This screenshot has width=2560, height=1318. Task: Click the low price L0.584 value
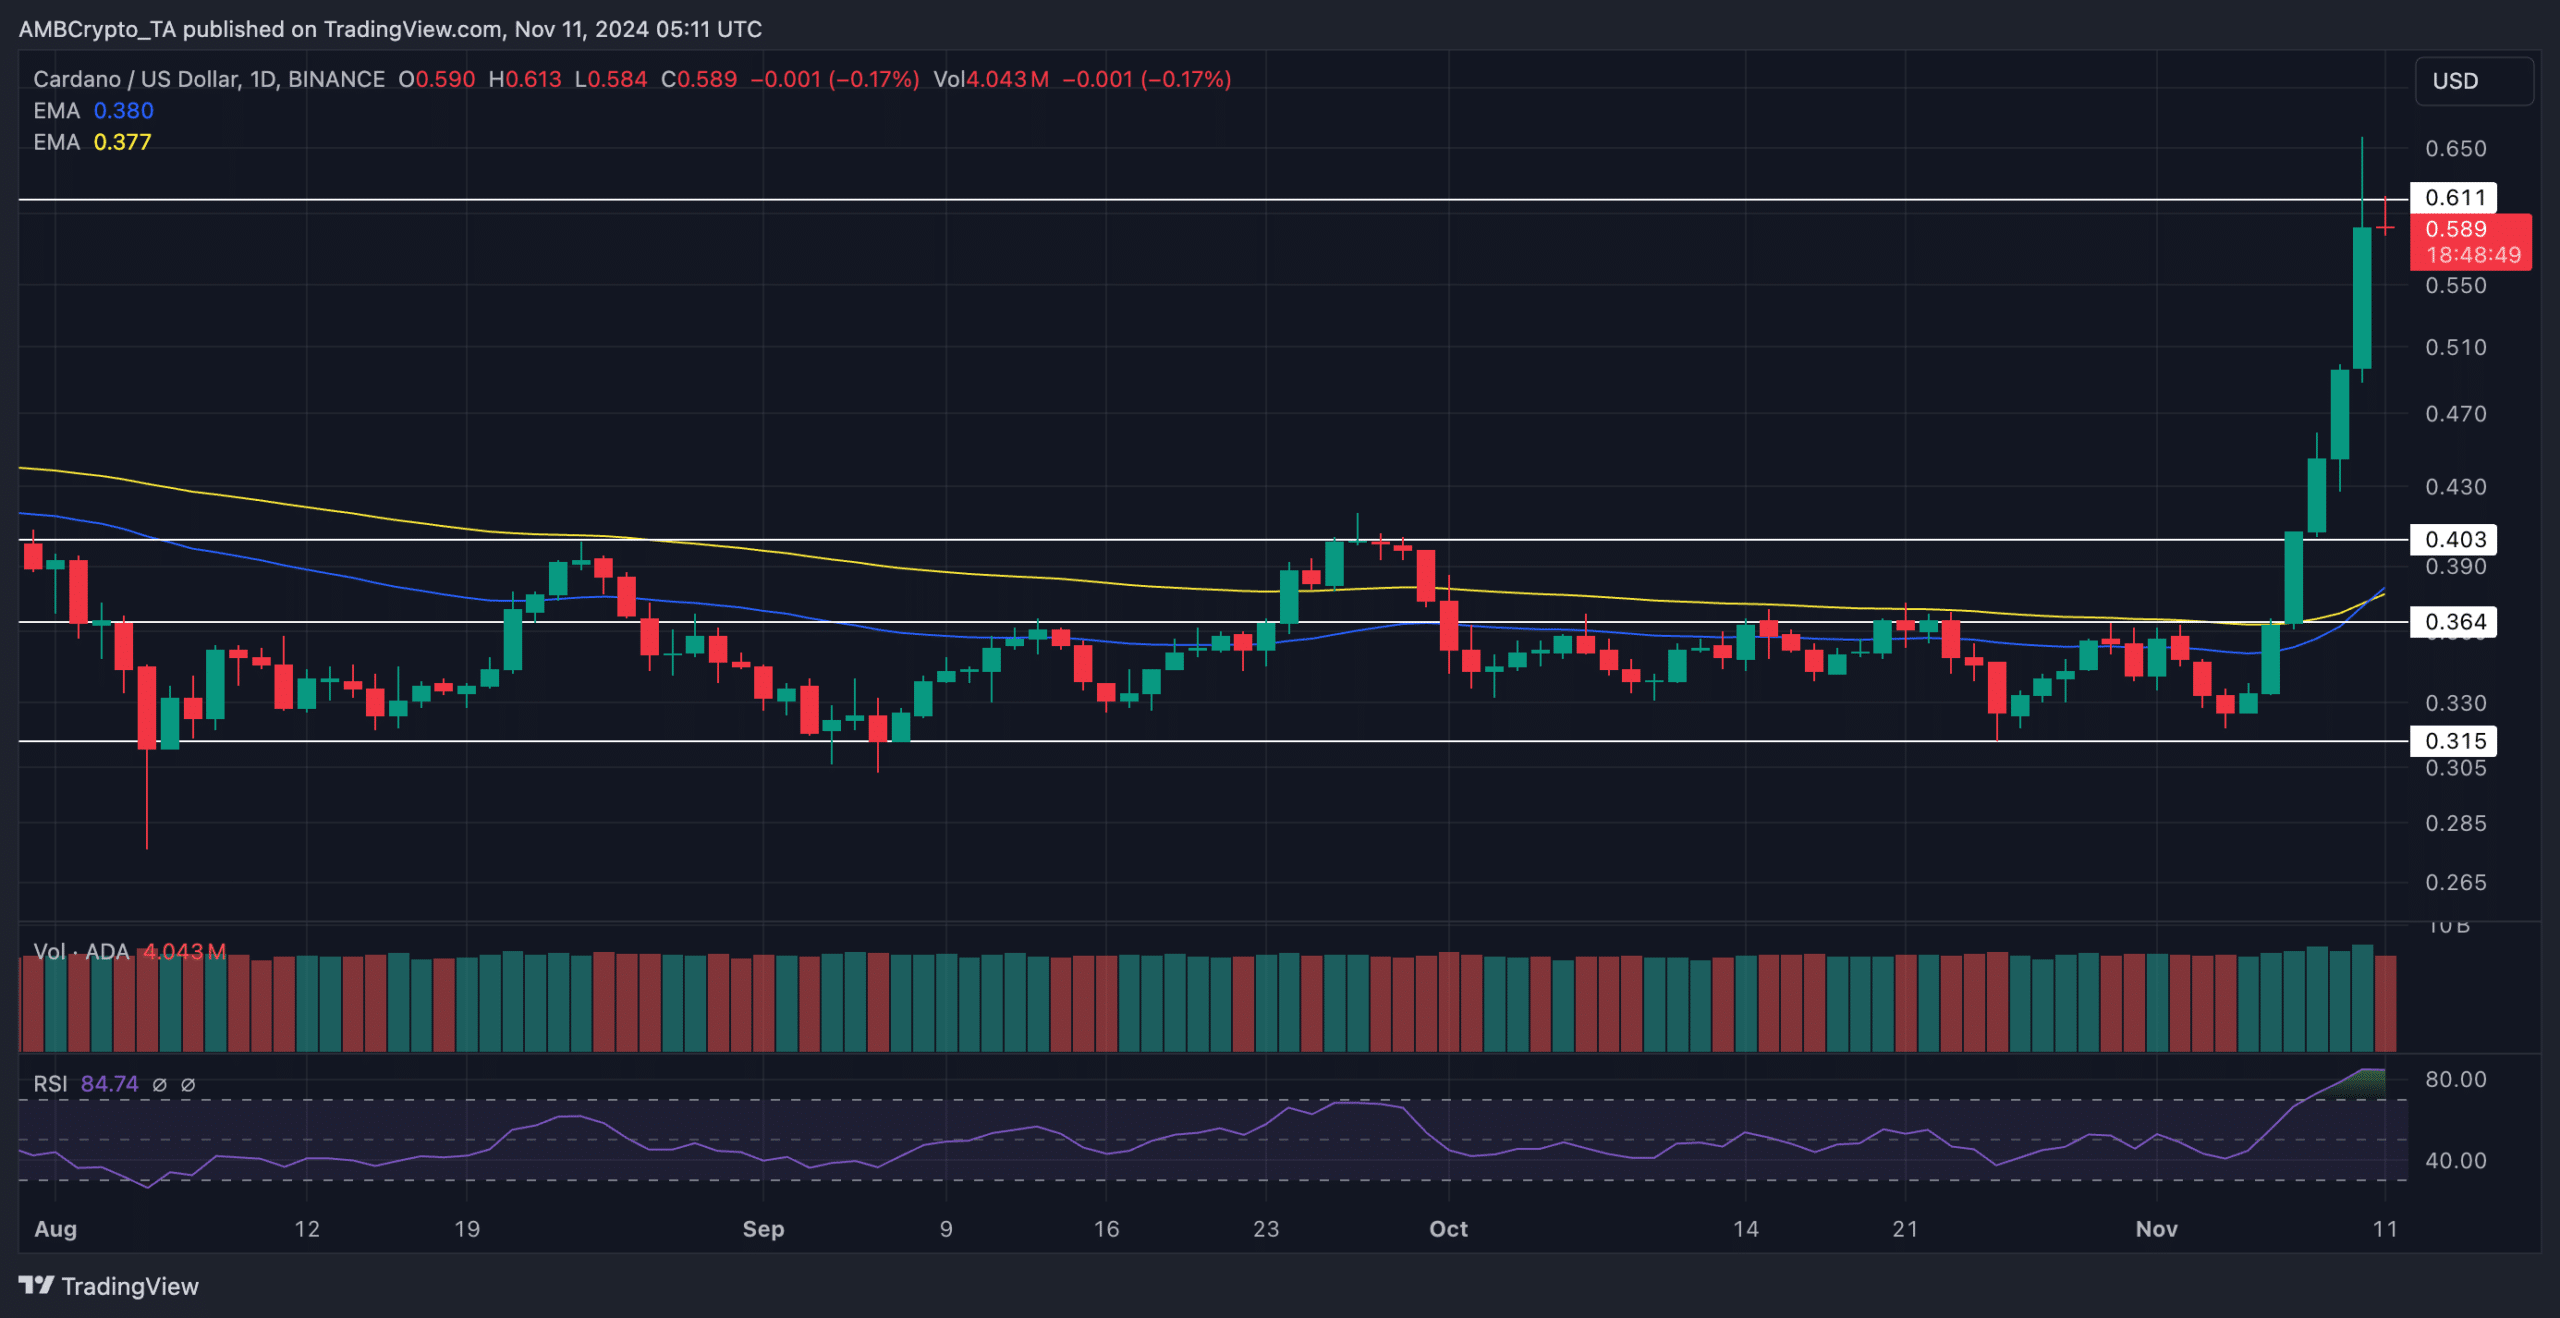click(611, 79)
